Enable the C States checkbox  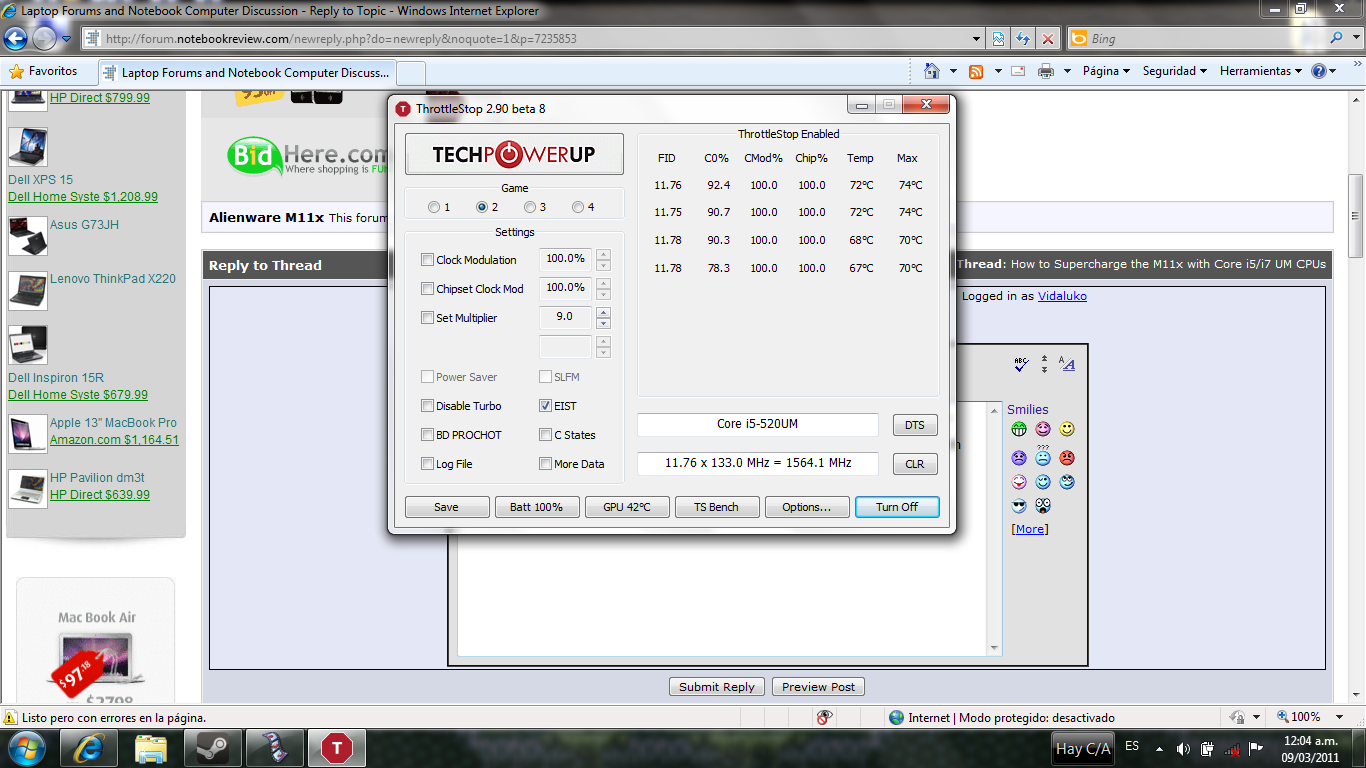[x=545, y=435]
